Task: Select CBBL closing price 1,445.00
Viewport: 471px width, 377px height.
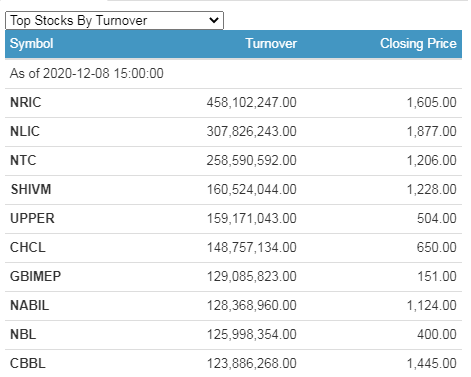Action: pos(432,363)
